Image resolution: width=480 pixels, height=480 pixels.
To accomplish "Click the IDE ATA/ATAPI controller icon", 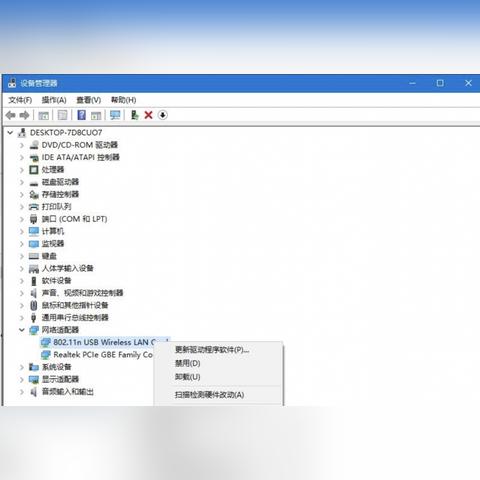I will [x=34, y=157].
